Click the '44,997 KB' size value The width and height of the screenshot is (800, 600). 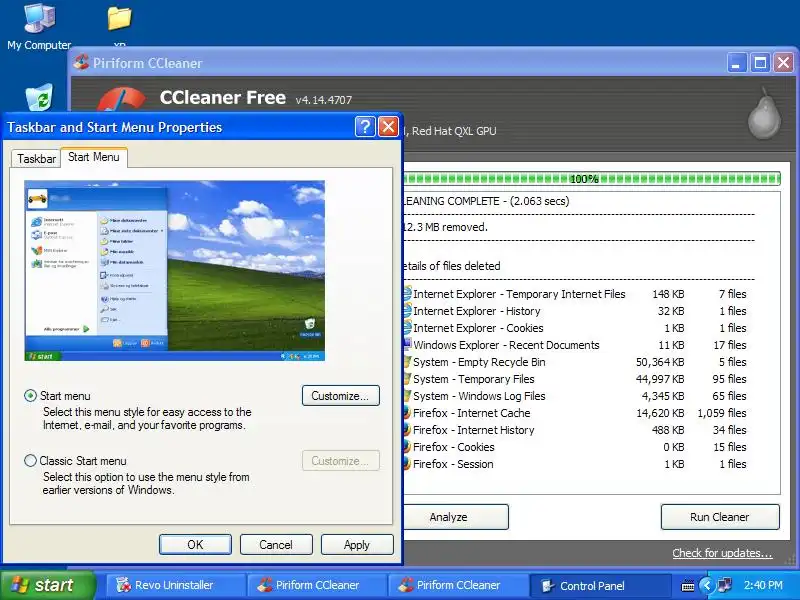[660, 379]
